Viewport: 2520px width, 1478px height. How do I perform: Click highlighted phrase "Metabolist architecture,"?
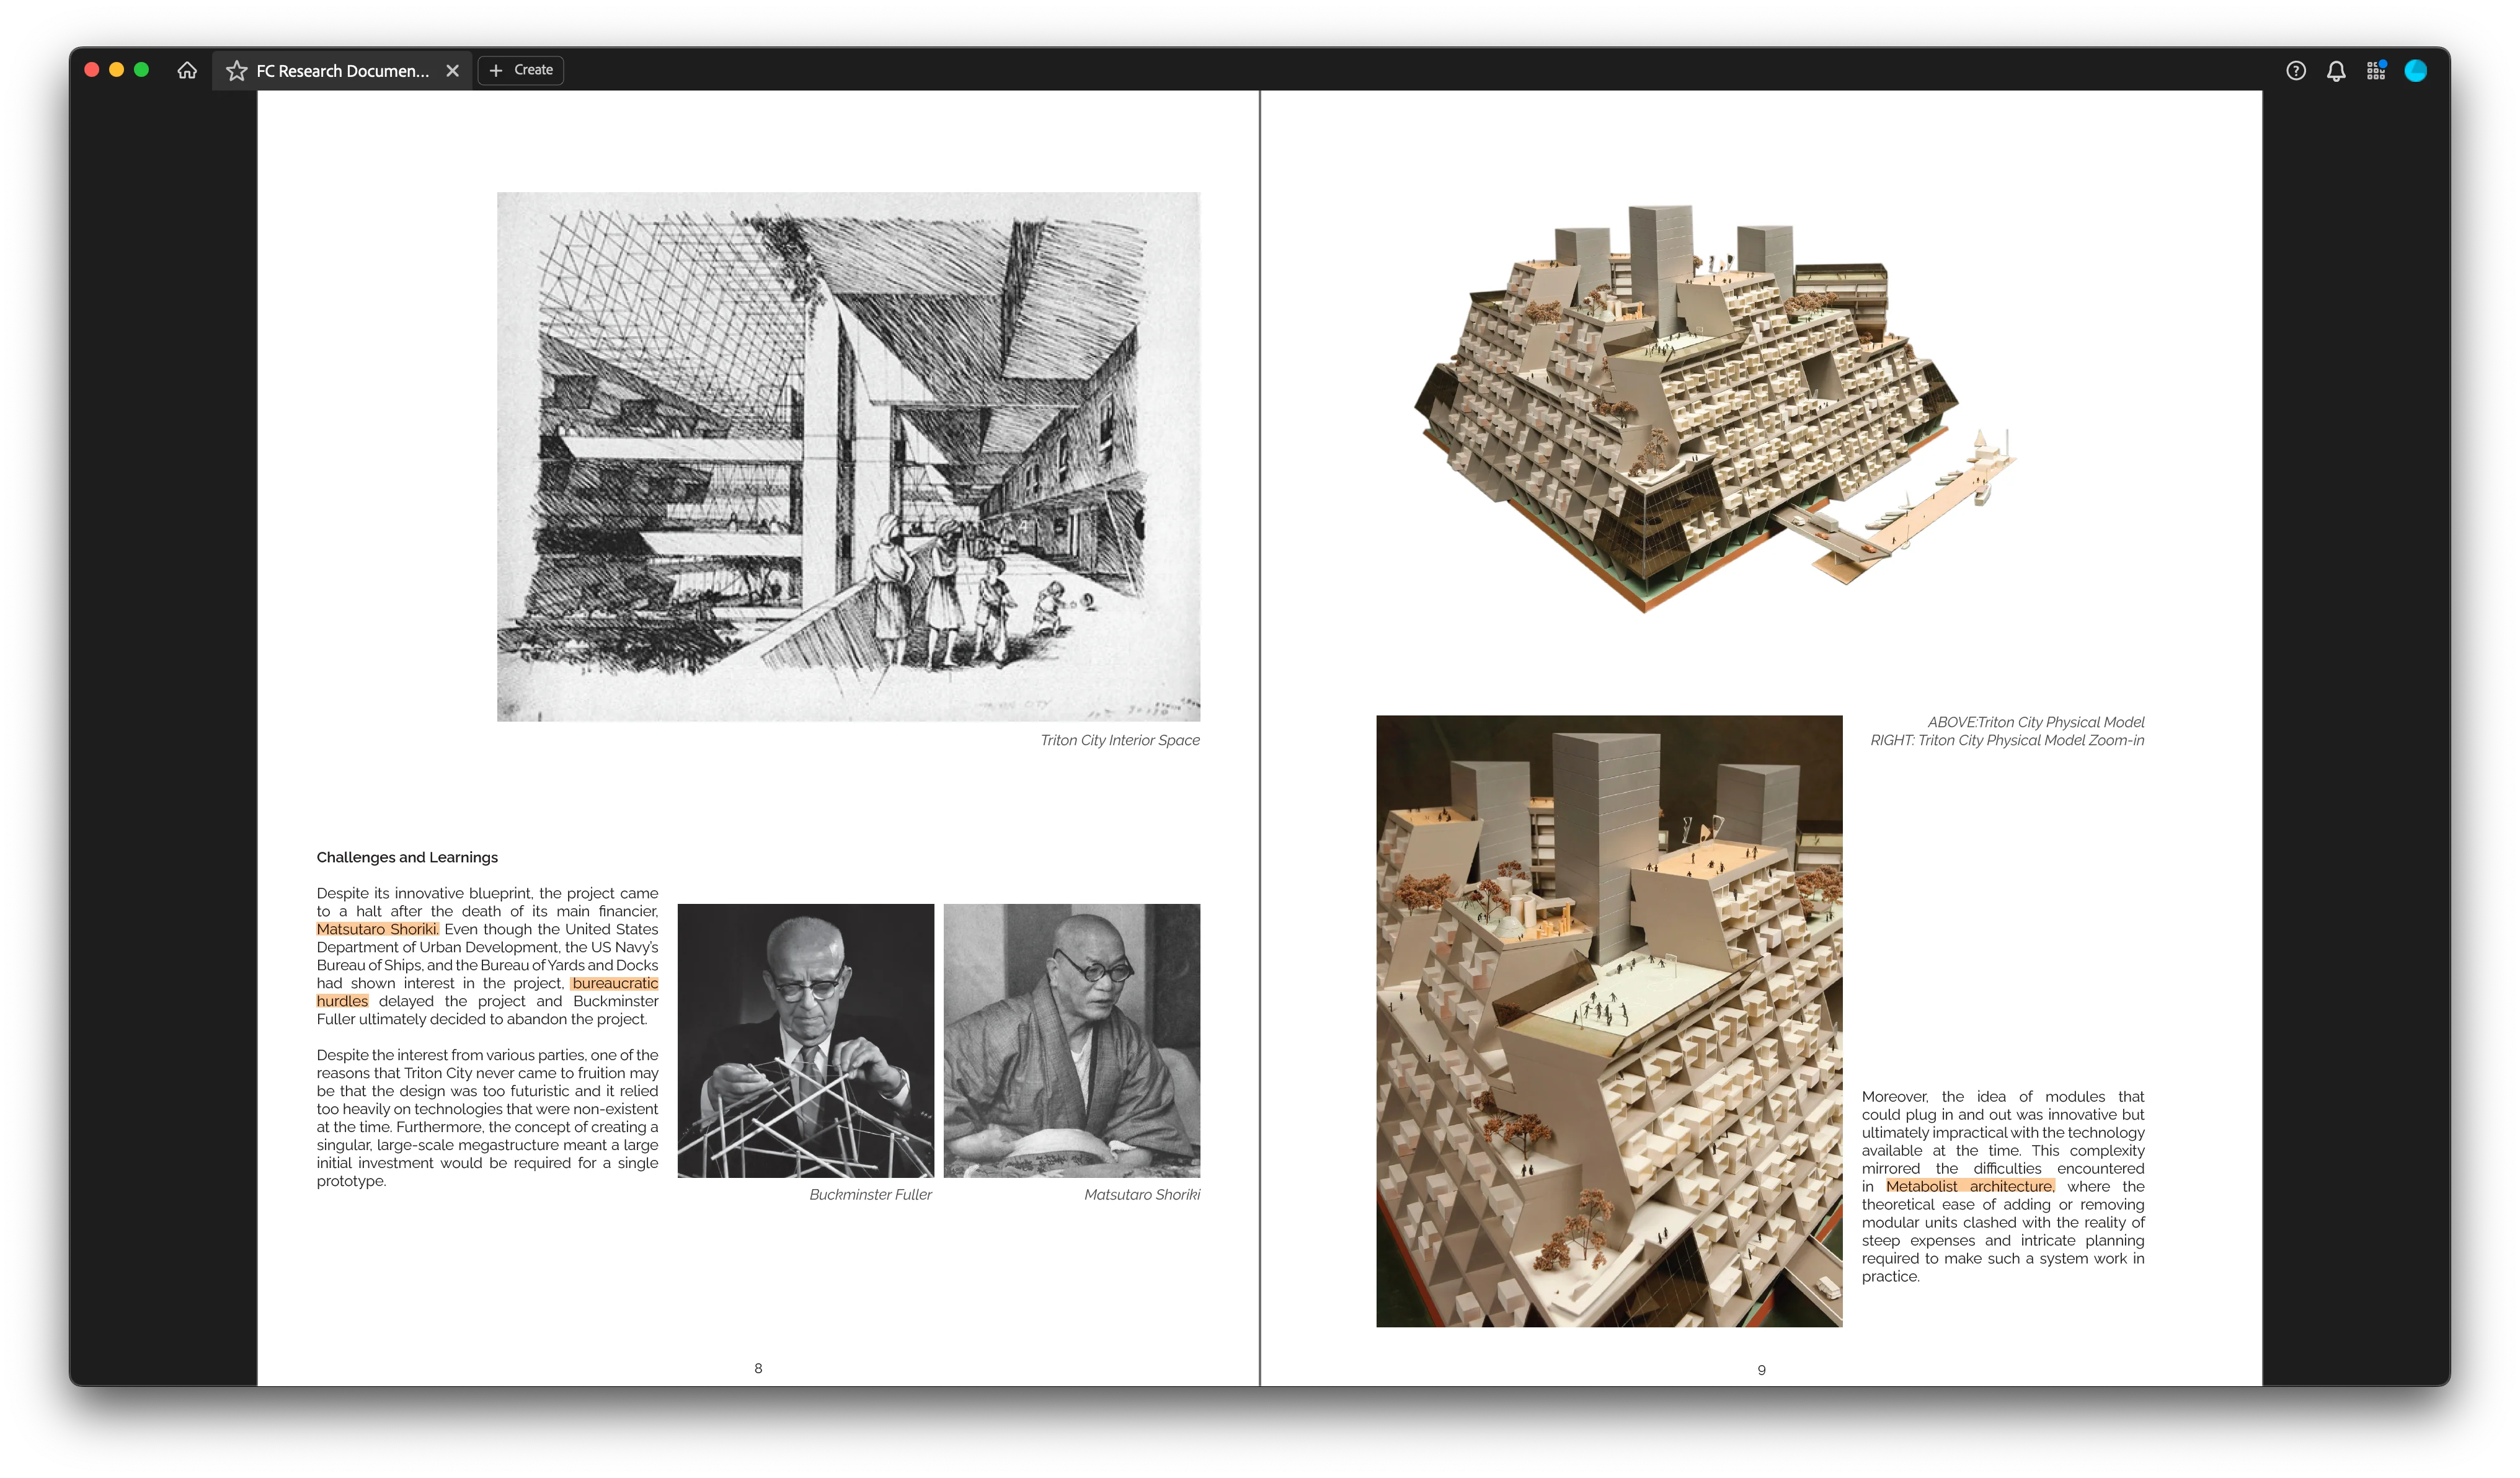click(1970, 1186)
